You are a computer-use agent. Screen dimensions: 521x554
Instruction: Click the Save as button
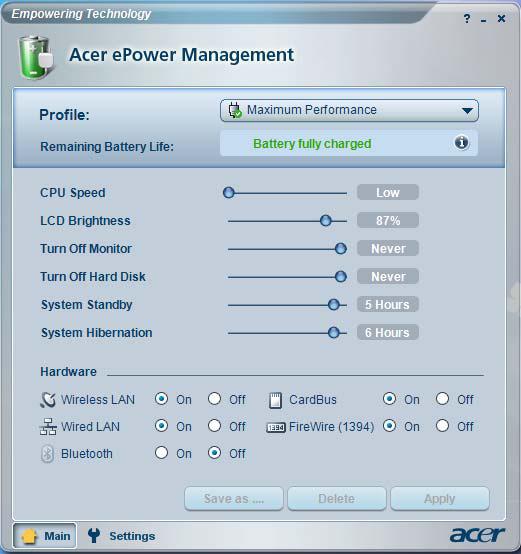234,499
